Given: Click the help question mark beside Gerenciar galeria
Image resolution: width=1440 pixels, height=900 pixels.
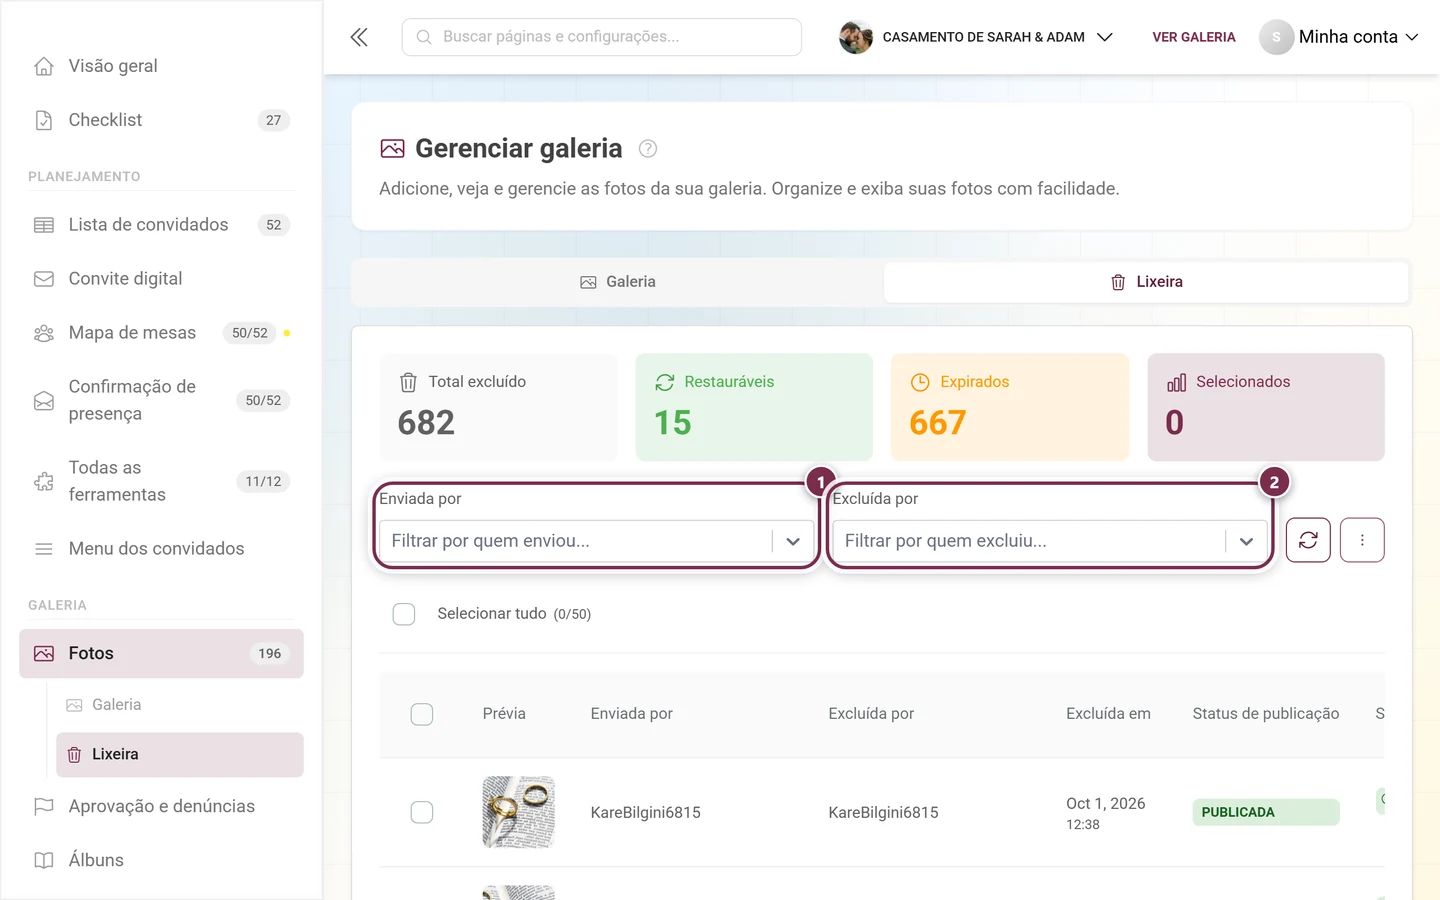Looking at the screenshot, I should click(648, 149).
